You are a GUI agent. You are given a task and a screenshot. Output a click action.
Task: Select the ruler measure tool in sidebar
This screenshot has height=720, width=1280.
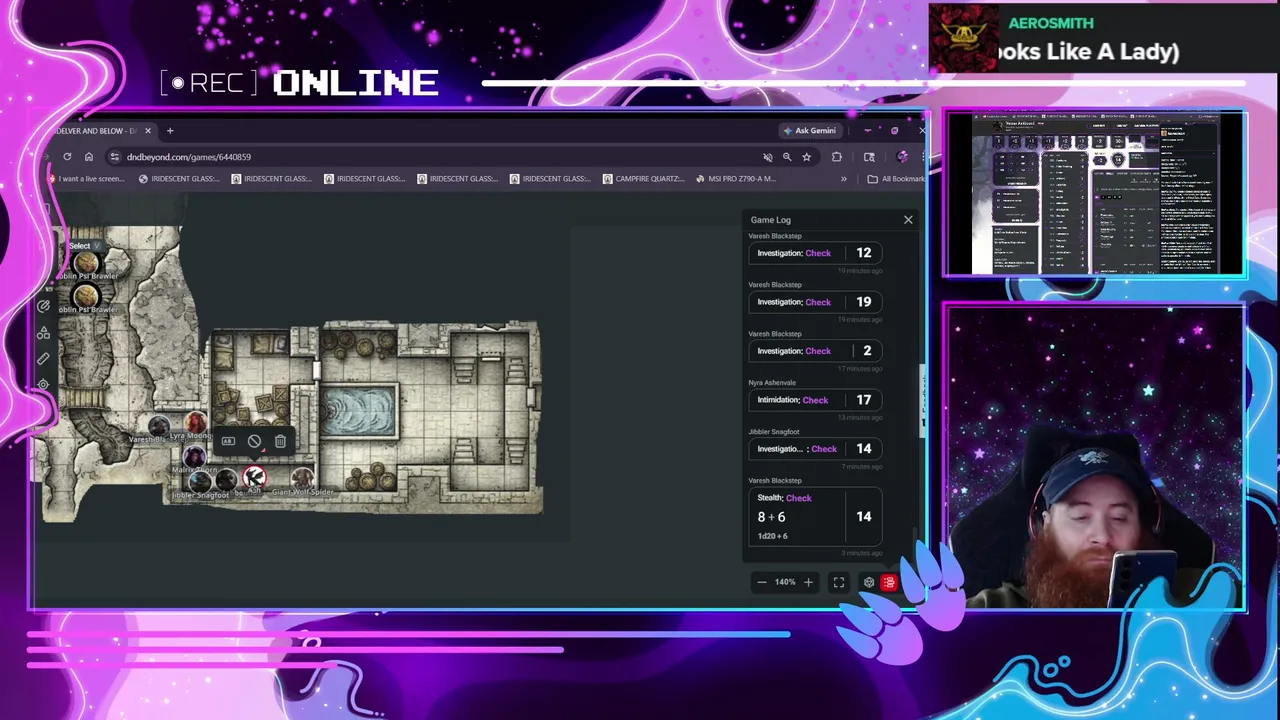pyautogui.click(x=43, y=358)
